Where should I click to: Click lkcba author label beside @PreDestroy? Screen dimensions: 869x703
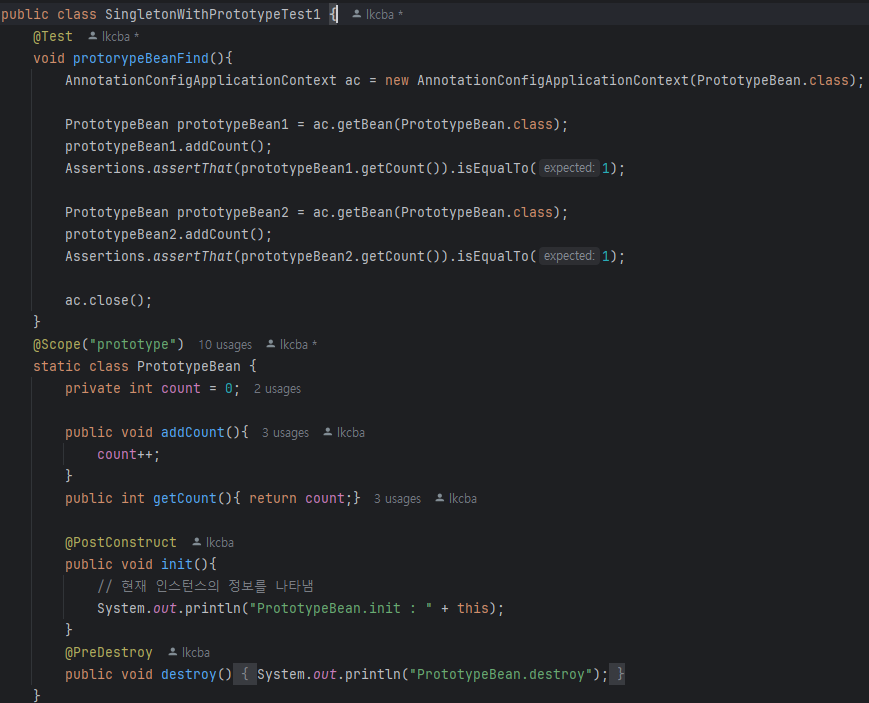click(x=196, y=653)
